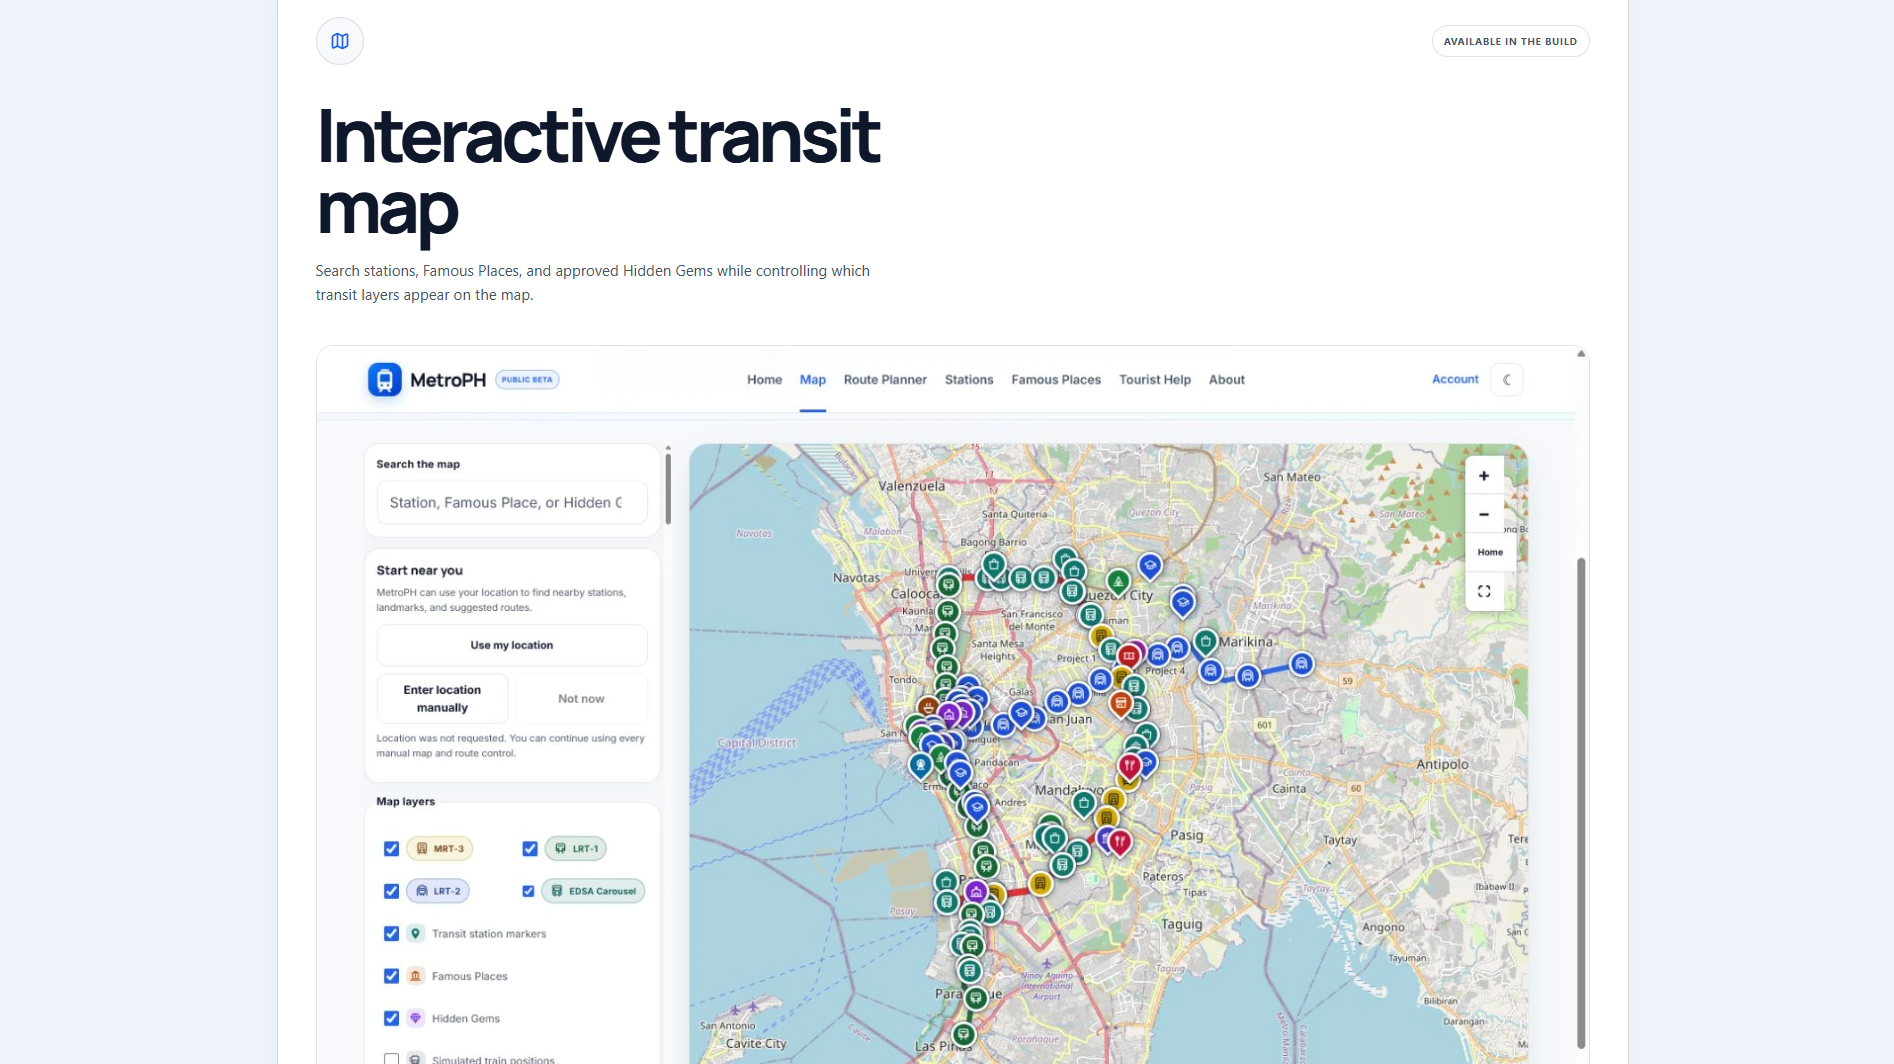Click the embedded preview vertical scrollbar
This screenshot has height=1064, width=1894.
tap(1581, 802)
